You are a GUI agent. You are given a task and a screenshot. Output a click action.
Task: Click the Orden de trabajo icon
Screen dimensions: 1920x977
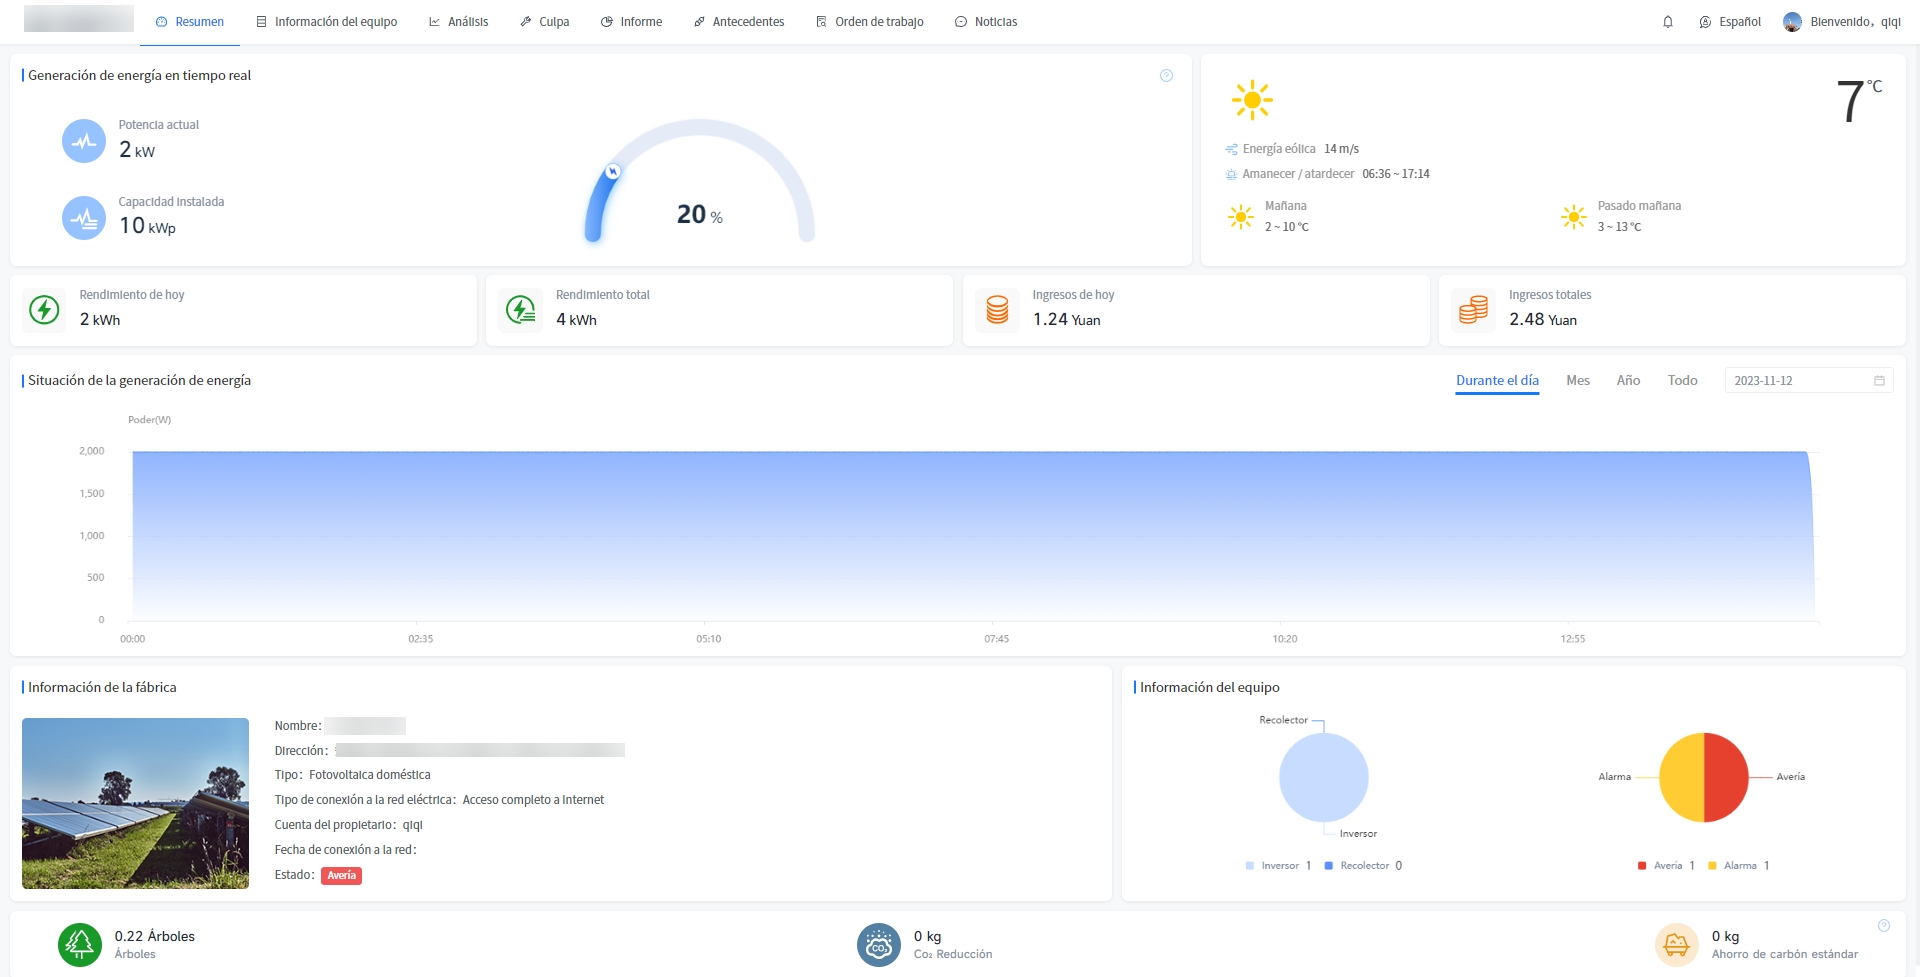click(x=821, y=22)
